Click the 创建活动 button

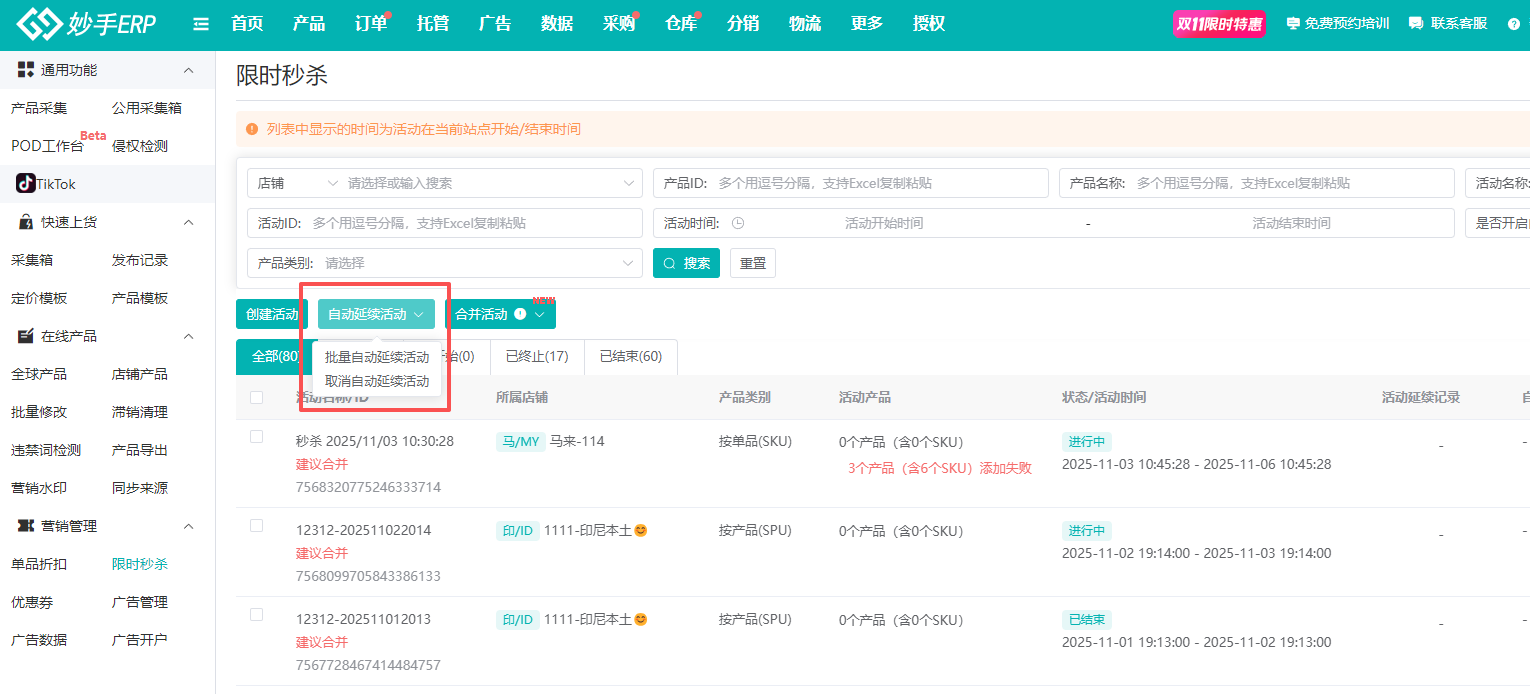click(272, 314)
